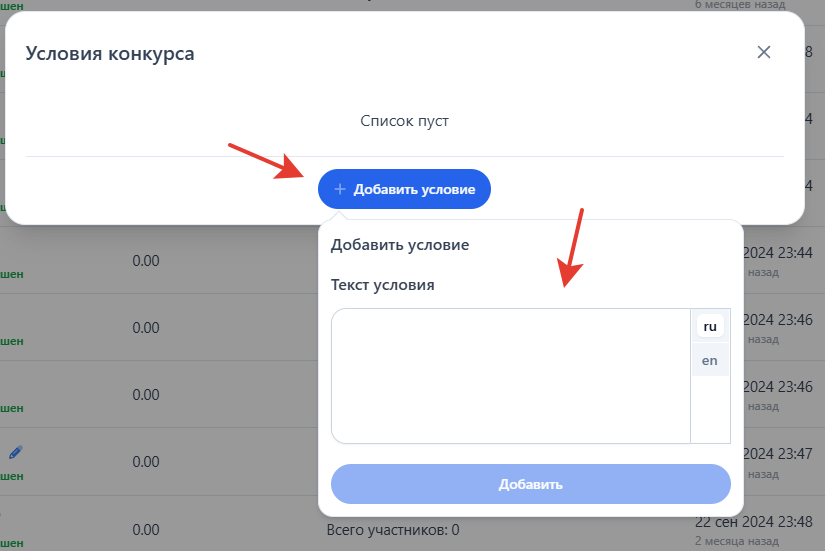Image resolution: width=825 pixels, height=551 pixels.
Task: Close the Условия конкурса dialog
Action: 764,52
